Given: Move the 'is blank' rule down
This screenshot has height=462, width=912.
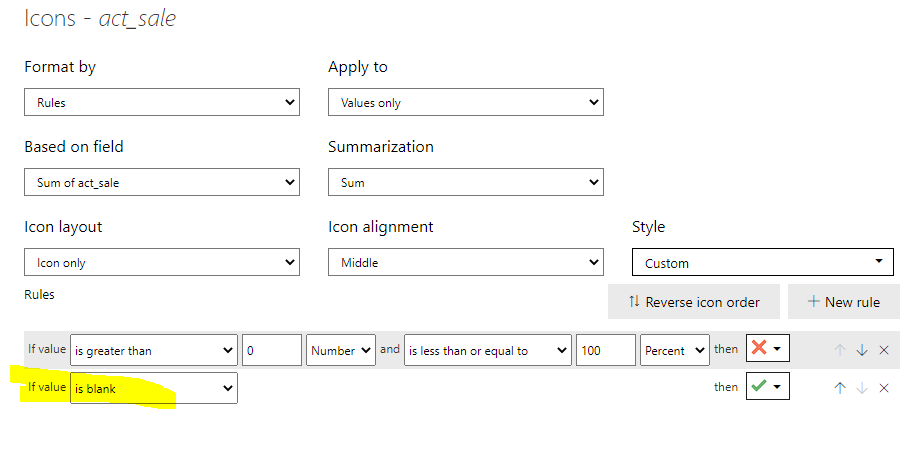Looking at the screenshot, I should (x=862, y=388).
